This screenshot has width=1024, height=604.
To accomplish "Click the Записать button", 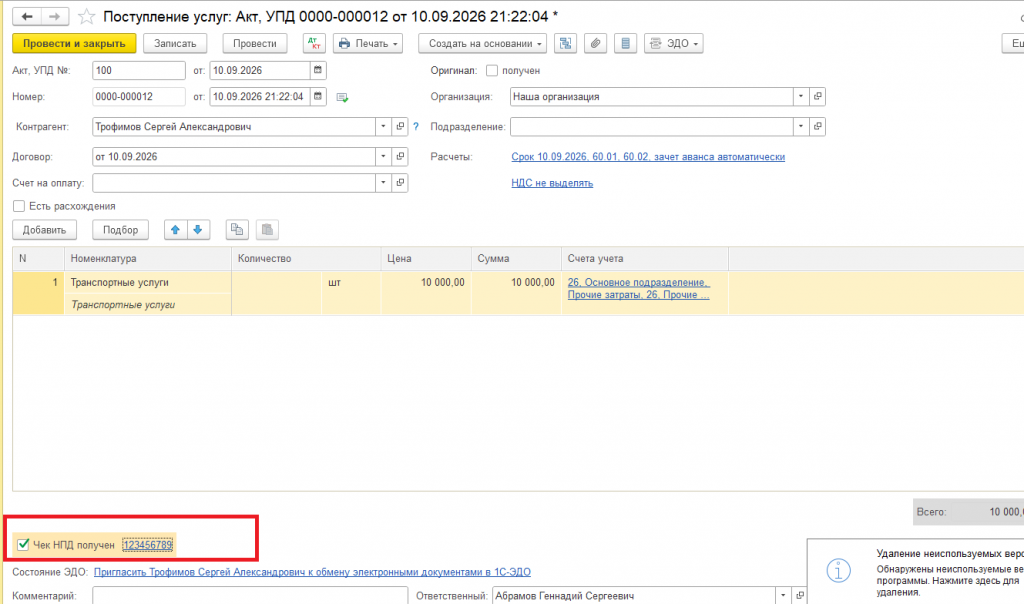I will pos(175,44).
